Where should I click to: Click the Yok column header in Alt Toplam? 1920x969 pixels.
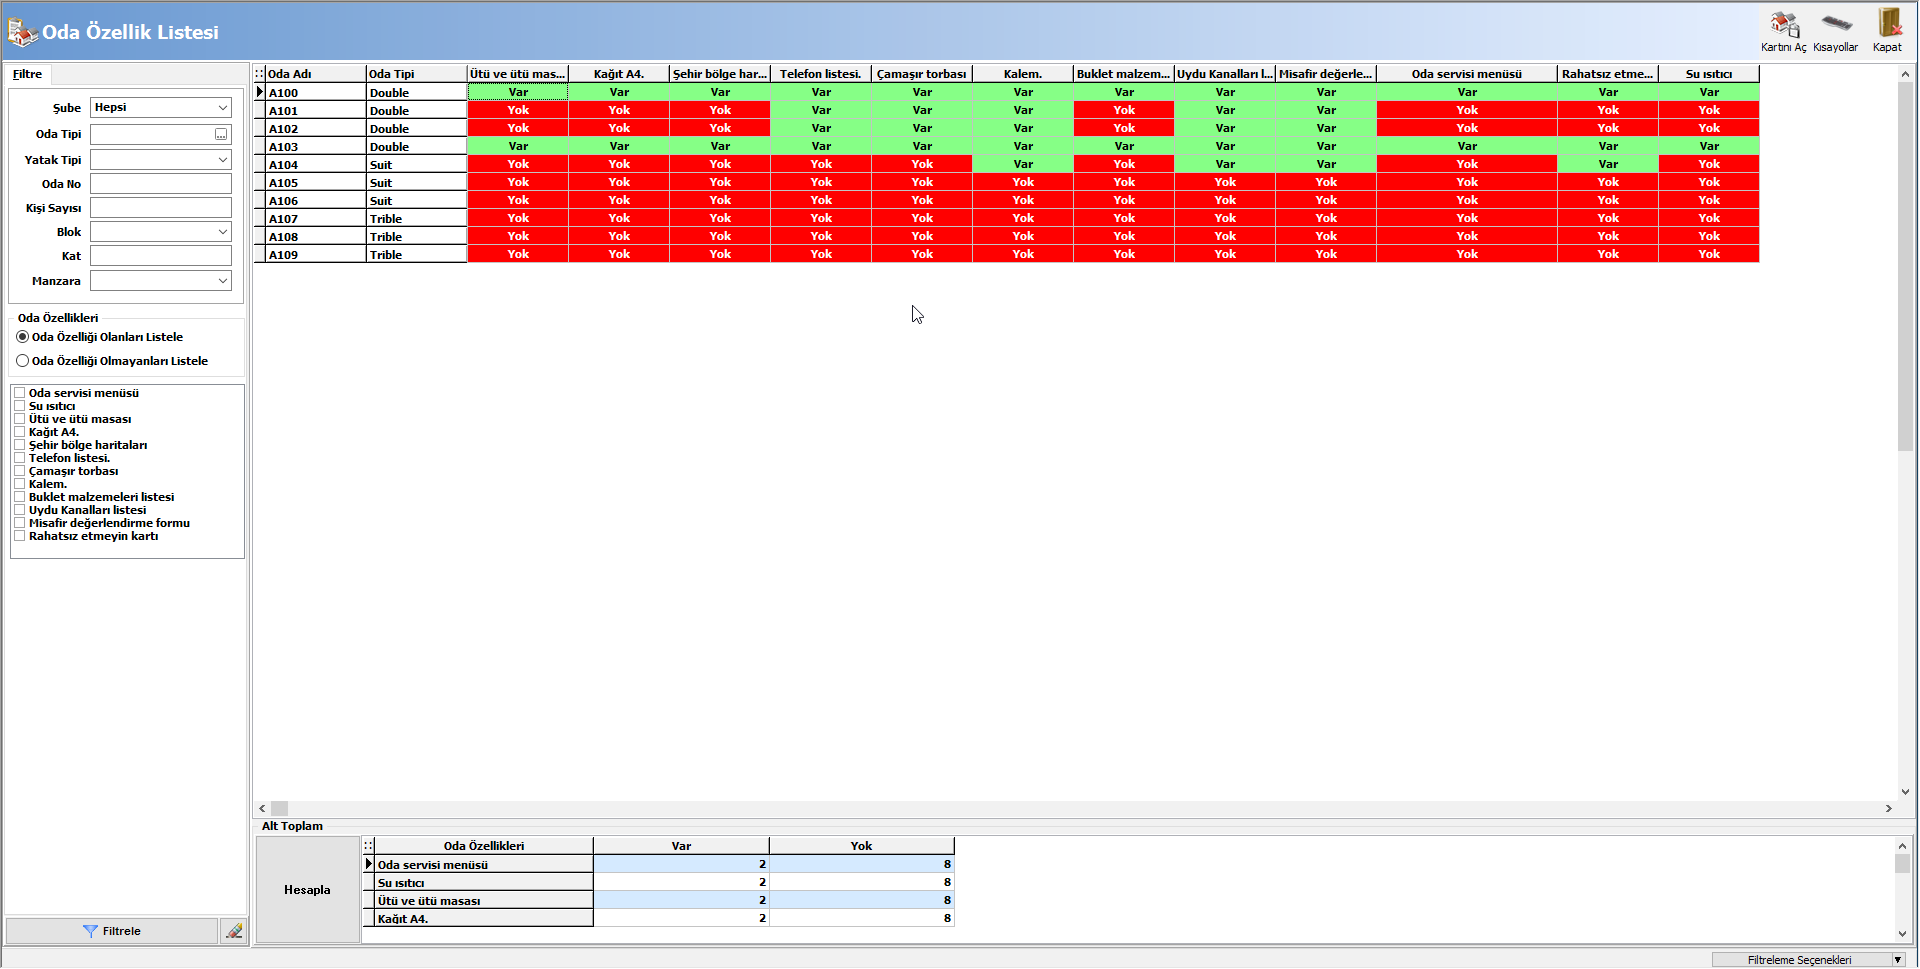[x=862, y=846]
